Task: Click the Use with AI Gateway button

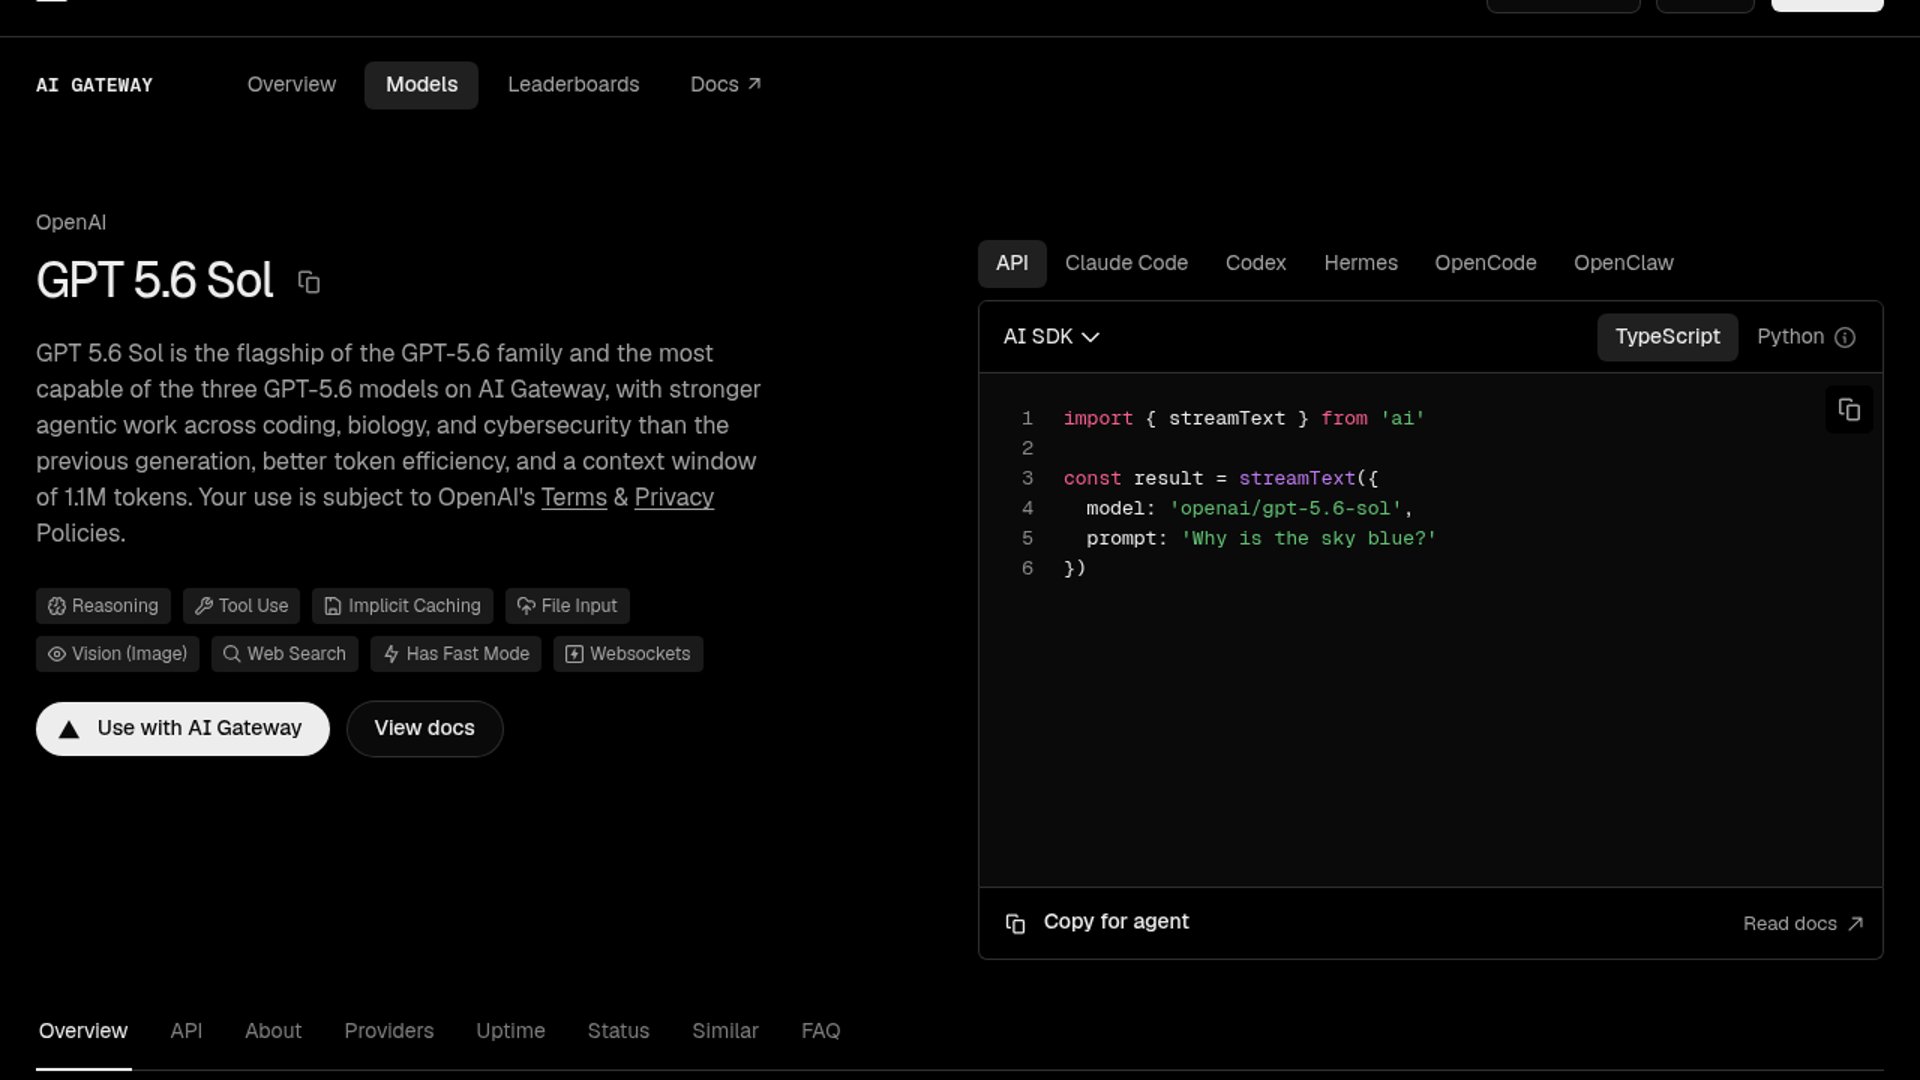Action: click(x=183, y=729)
